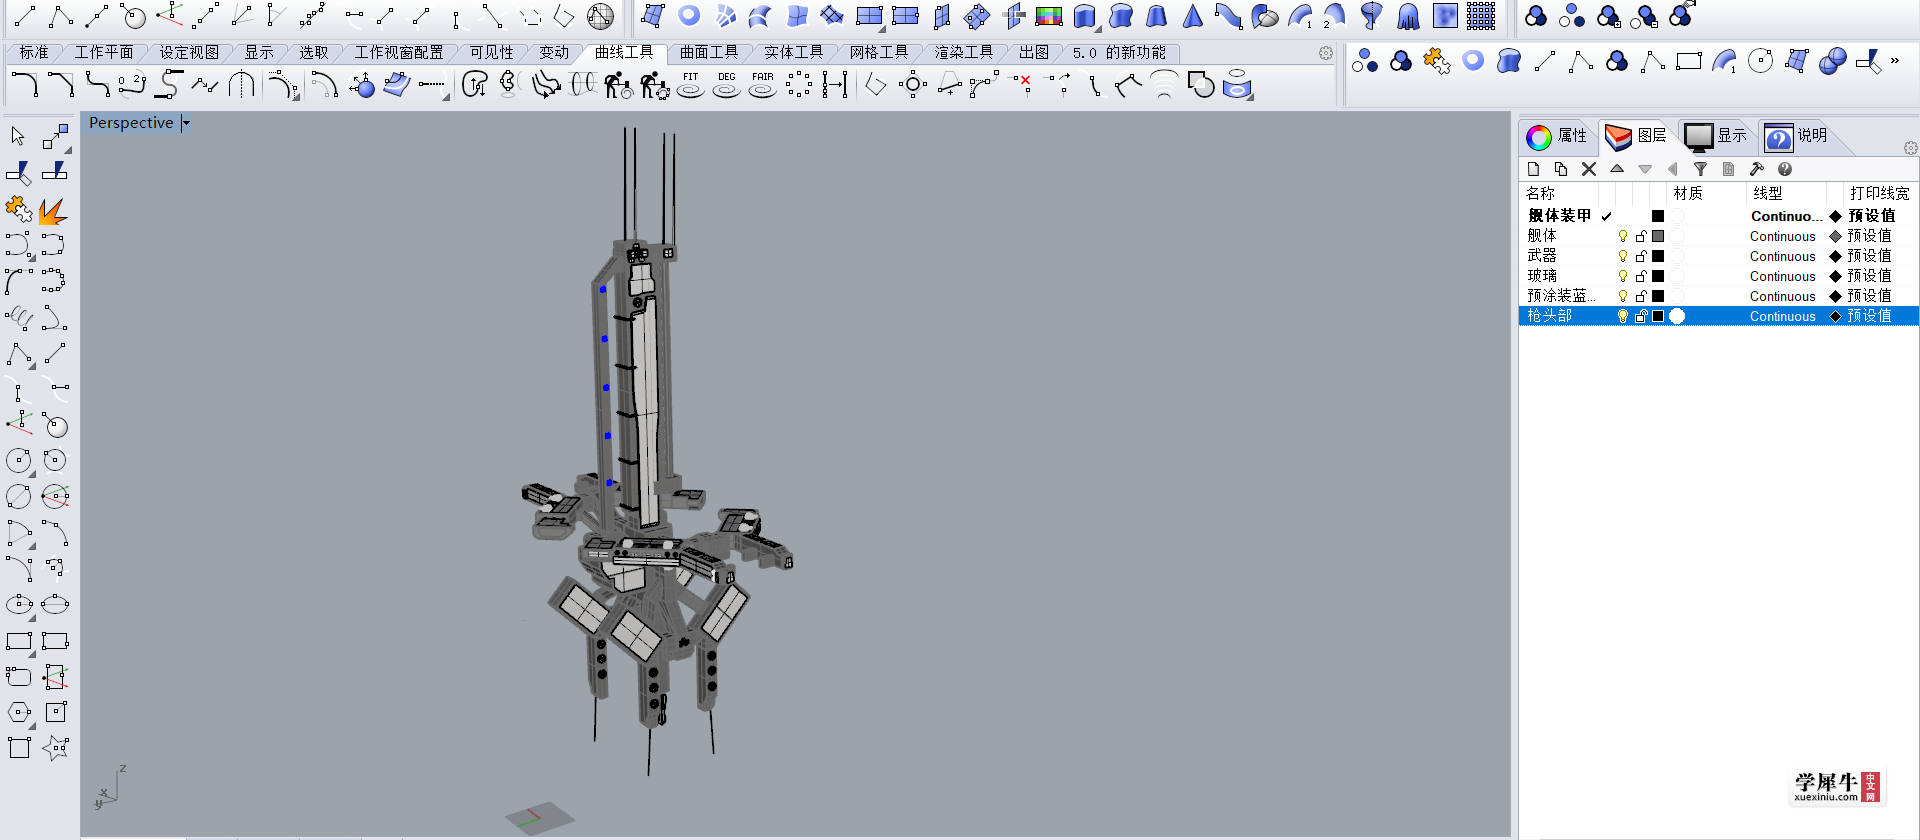Screen dimensions: 1920x840
Task: Open linetype Continuous for 舰体 layer
Action: 1782,236
